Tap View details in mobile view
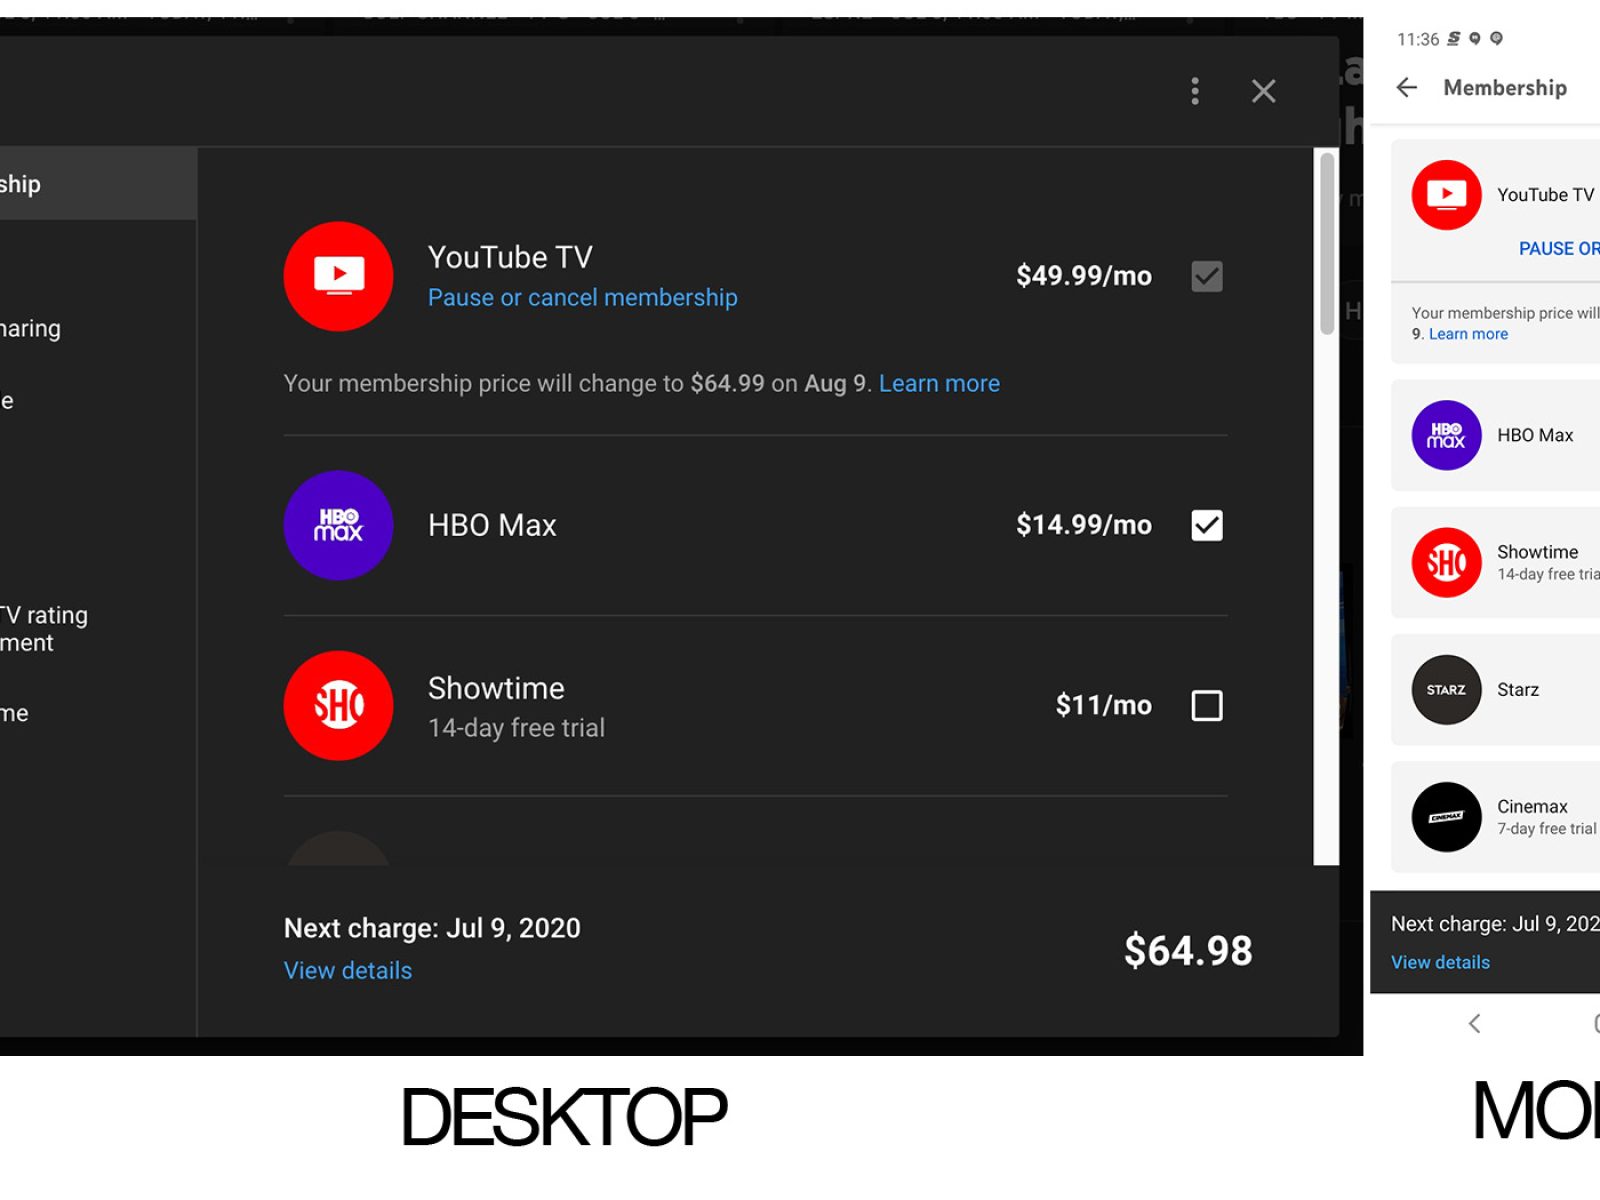This screenshot has height=1200, width=1600. click(x=1440, y=962)
